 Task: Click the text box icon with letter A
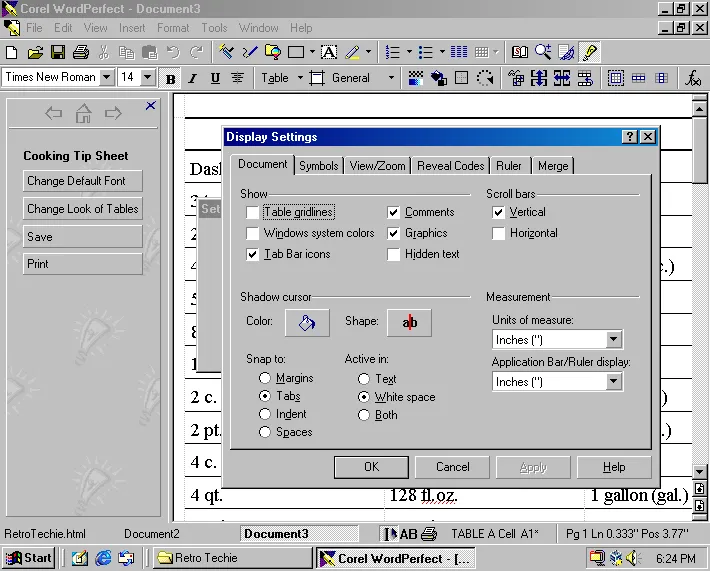329,53
